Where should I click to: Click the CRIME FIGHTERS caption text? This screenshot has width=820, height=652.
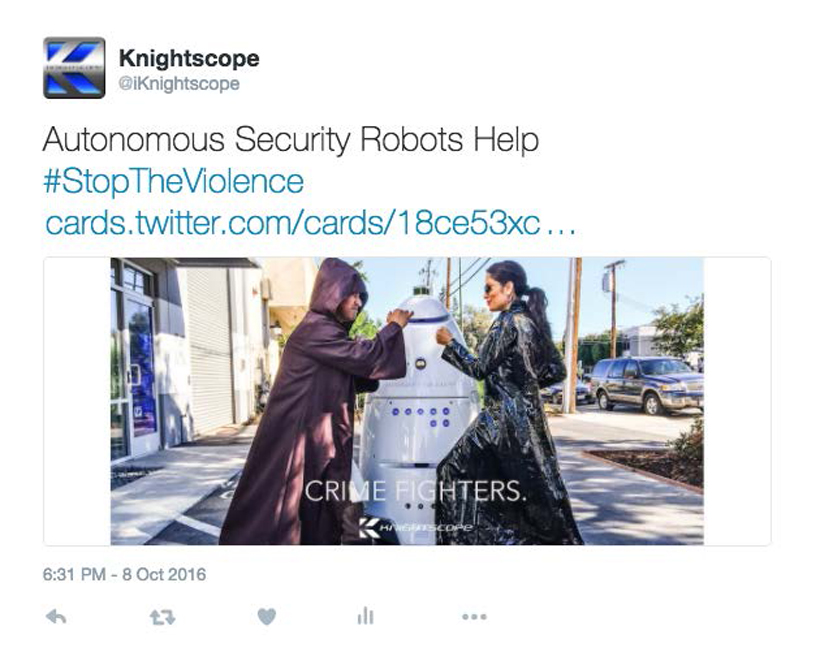click(414, 491)
